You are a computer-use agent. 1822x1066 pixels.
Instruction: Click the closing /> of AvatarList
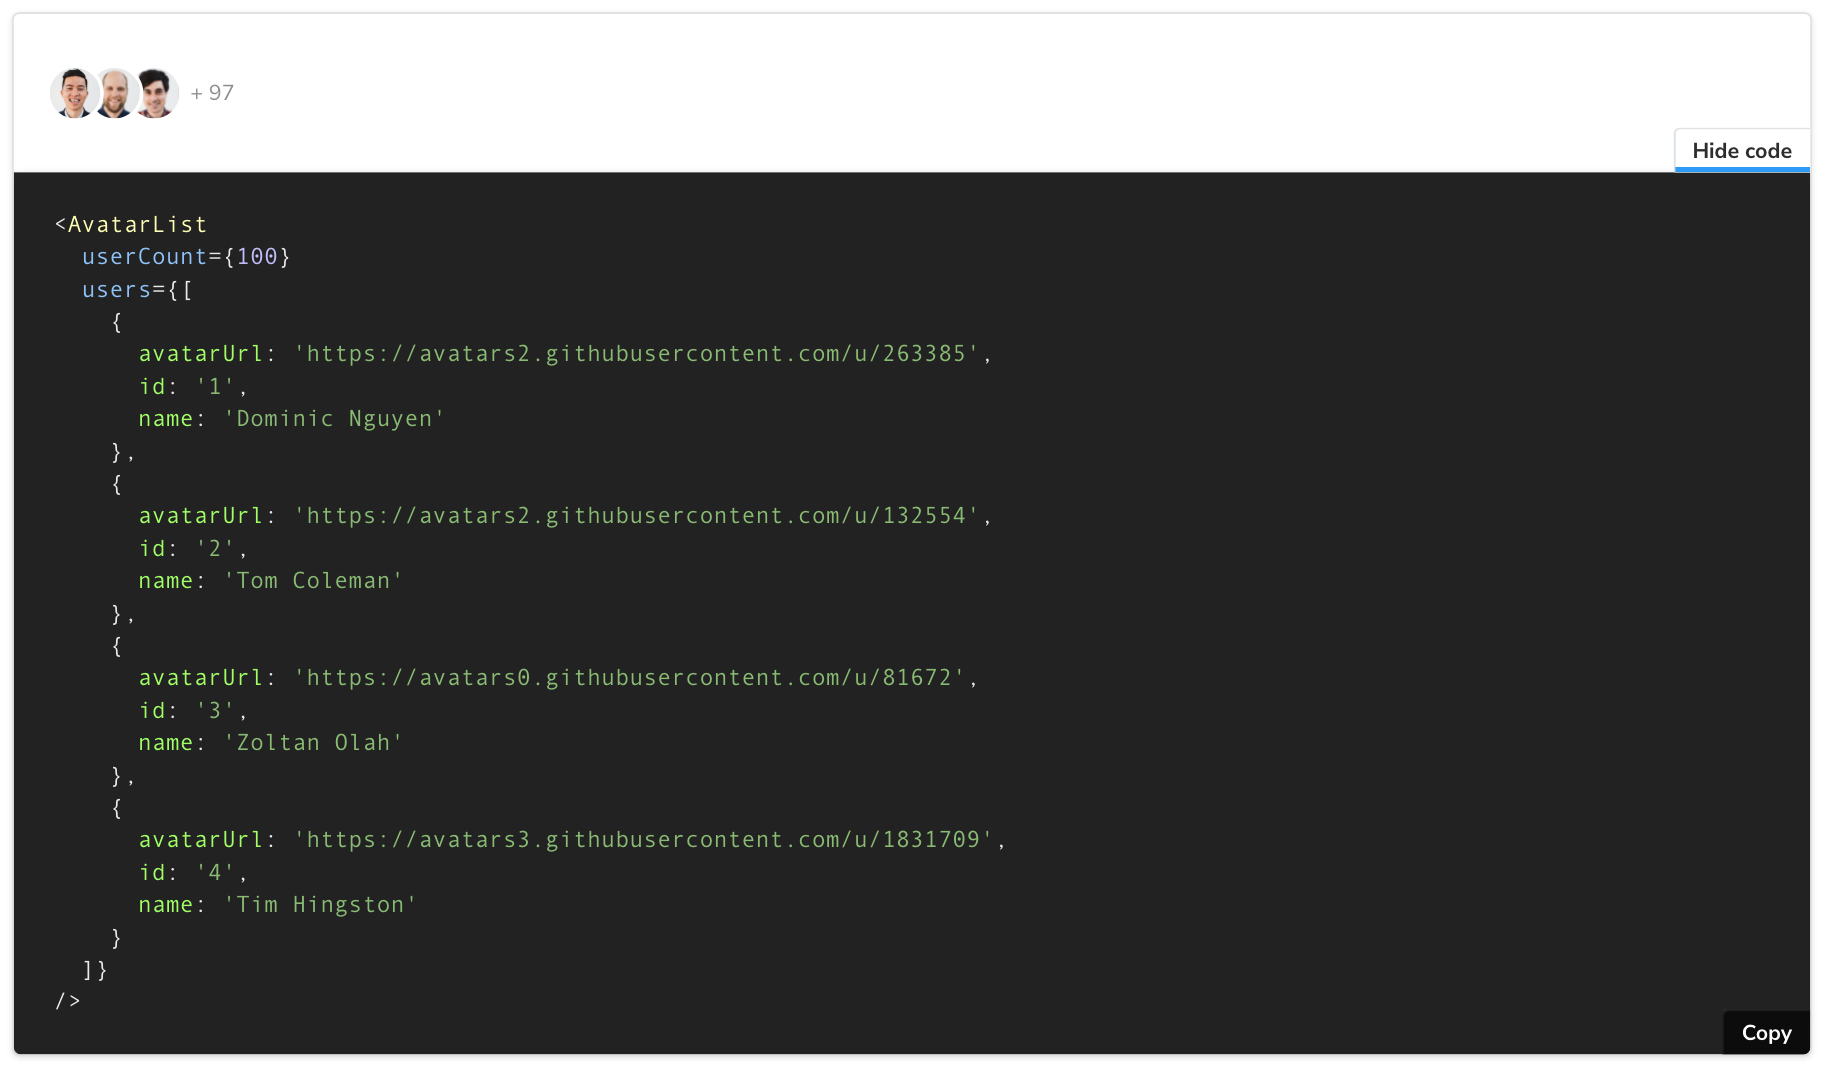[x=66, y=1000]
